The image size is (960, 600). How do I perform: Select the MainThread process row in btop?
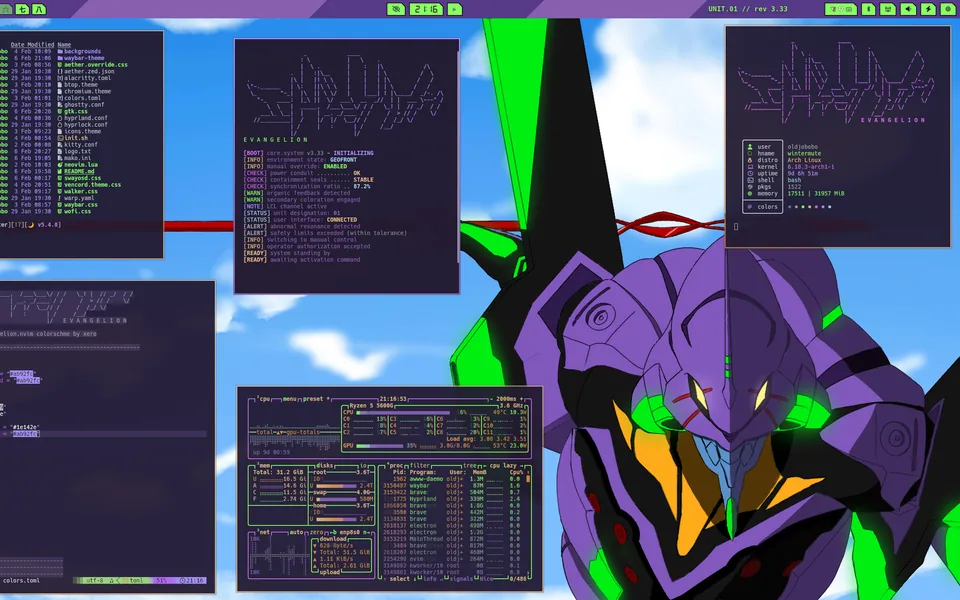(453, 539)
